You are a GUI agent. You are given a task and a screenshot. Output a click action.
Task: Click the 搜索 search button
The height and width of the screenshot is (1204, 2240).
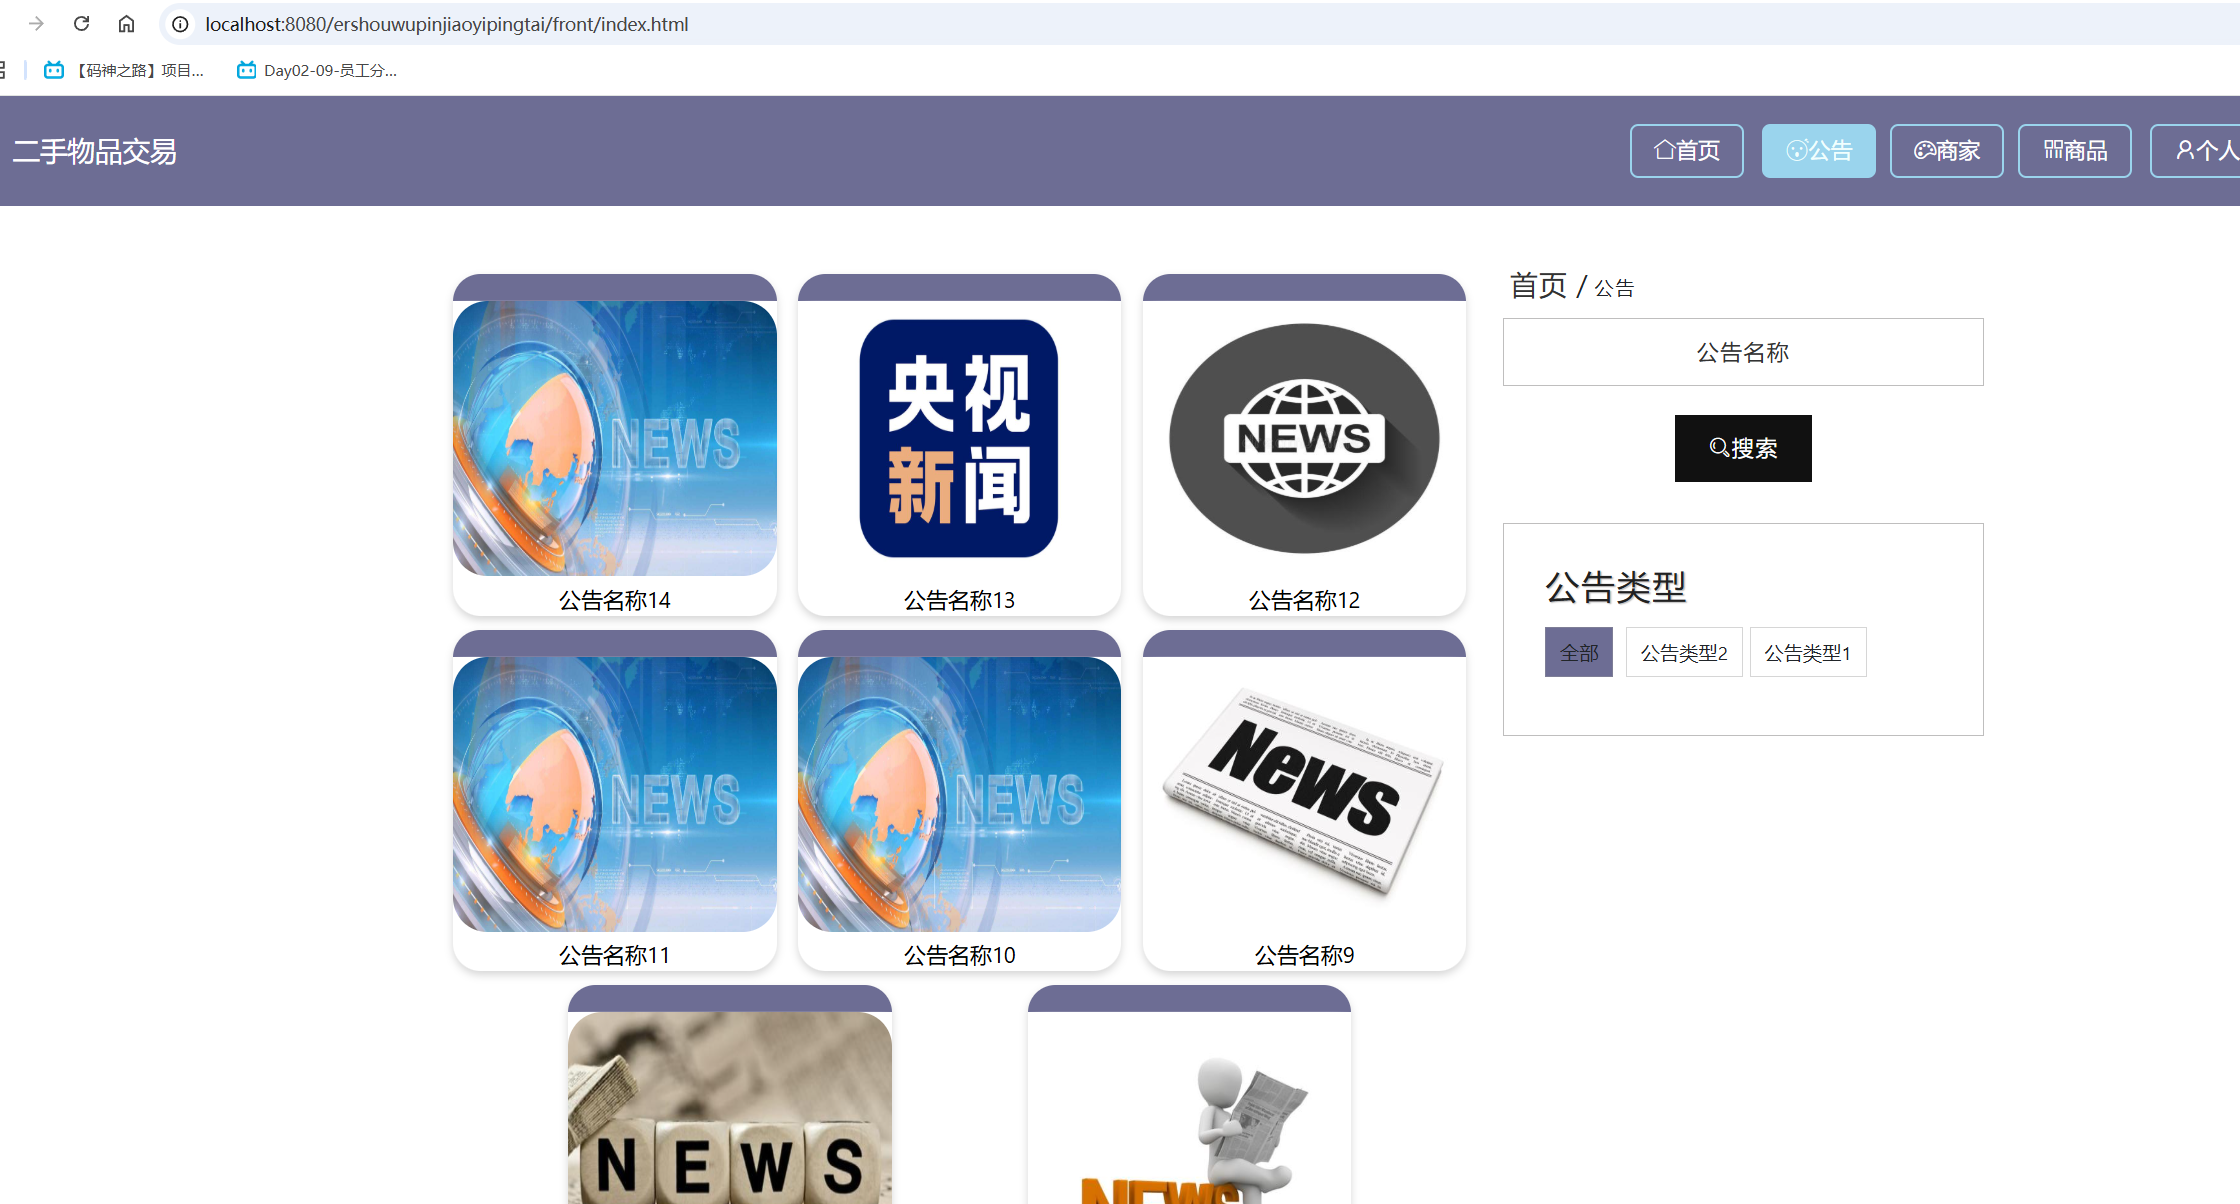pos(1743,448)
